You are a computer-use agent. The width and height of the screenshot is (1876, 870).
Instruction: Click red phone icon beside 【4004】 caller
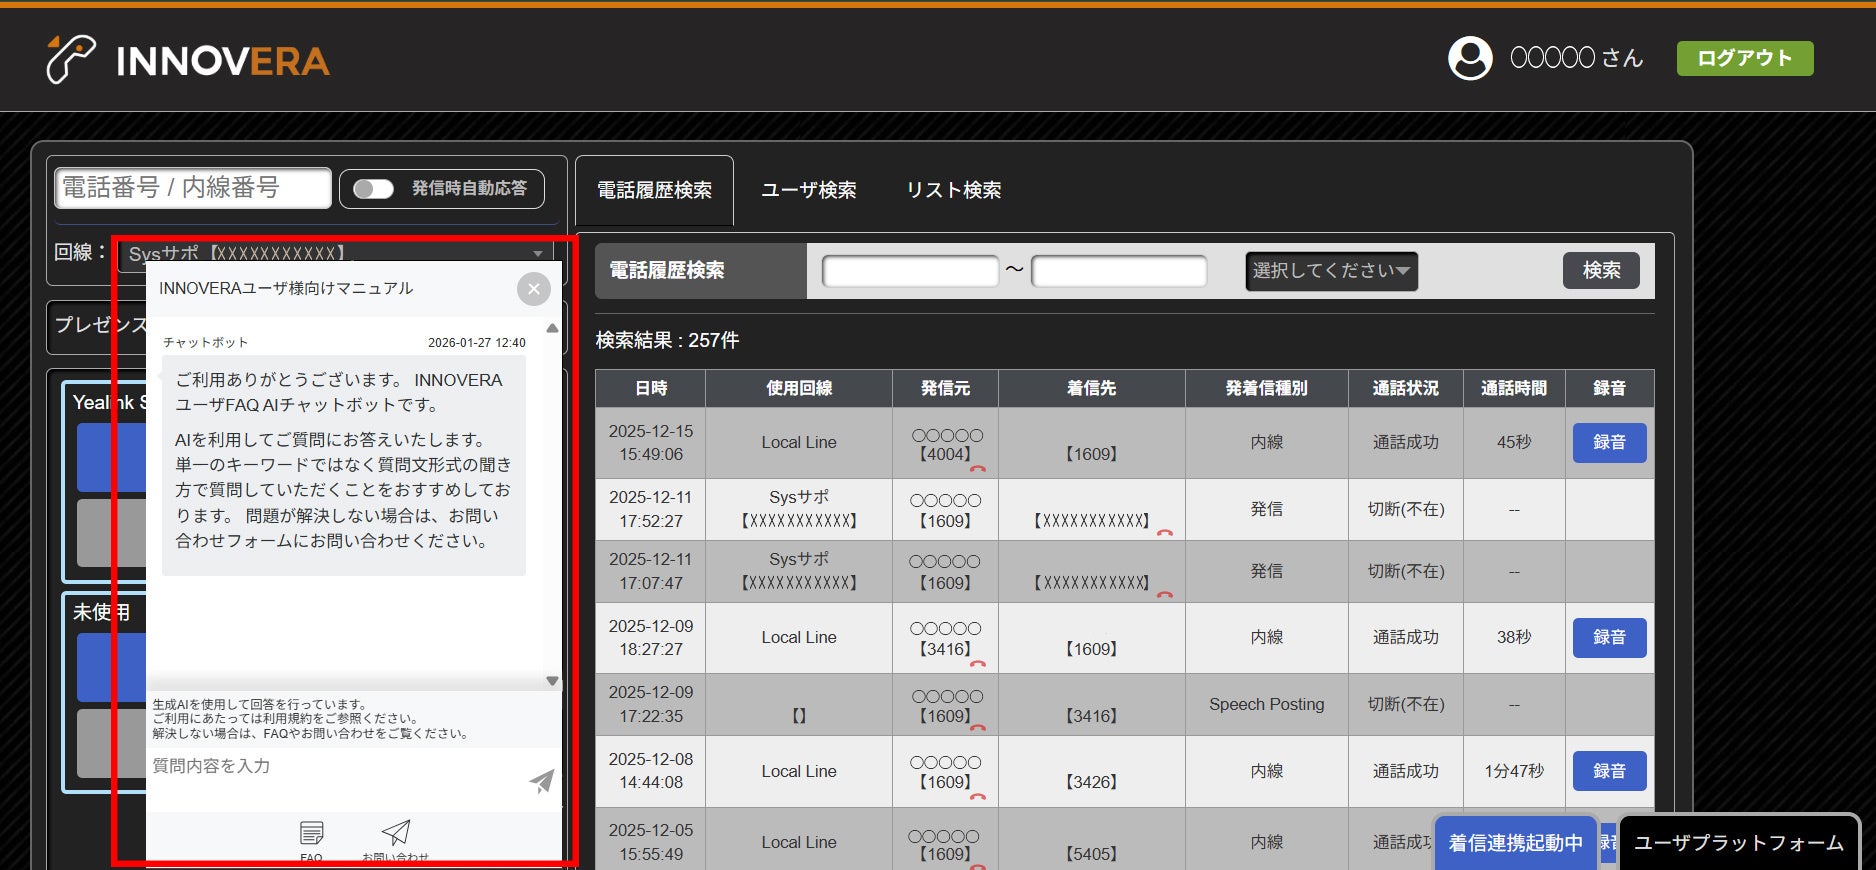[977, 468]
